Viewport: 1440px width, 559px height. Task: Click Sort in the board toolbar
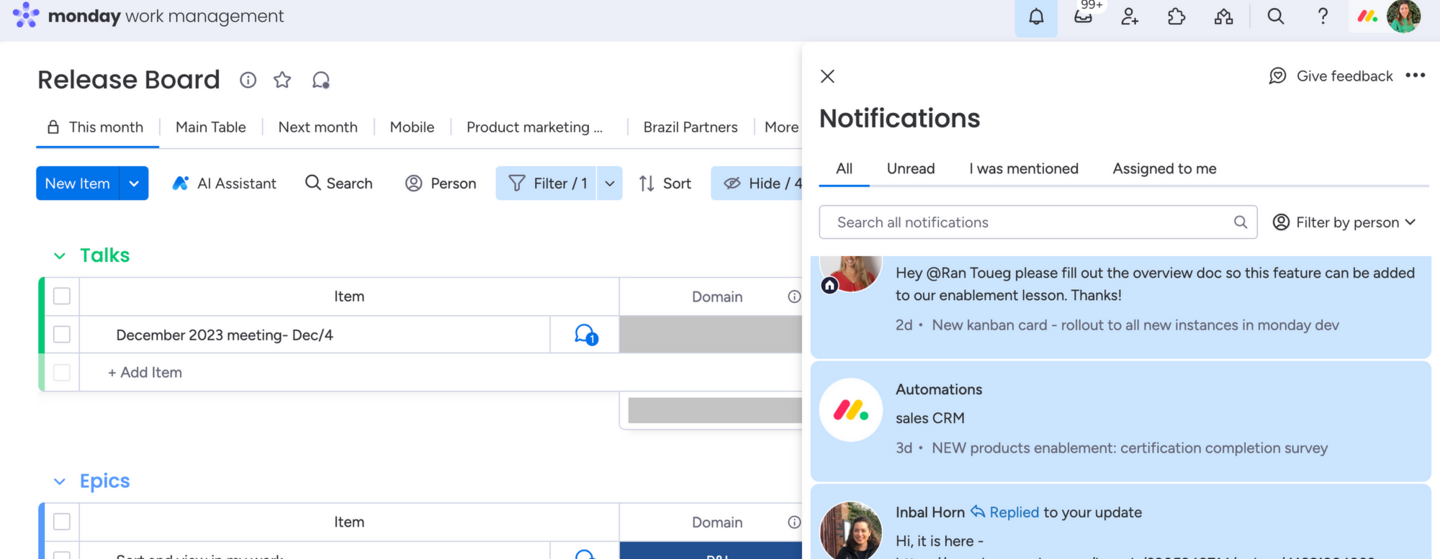tap(665, 183)
